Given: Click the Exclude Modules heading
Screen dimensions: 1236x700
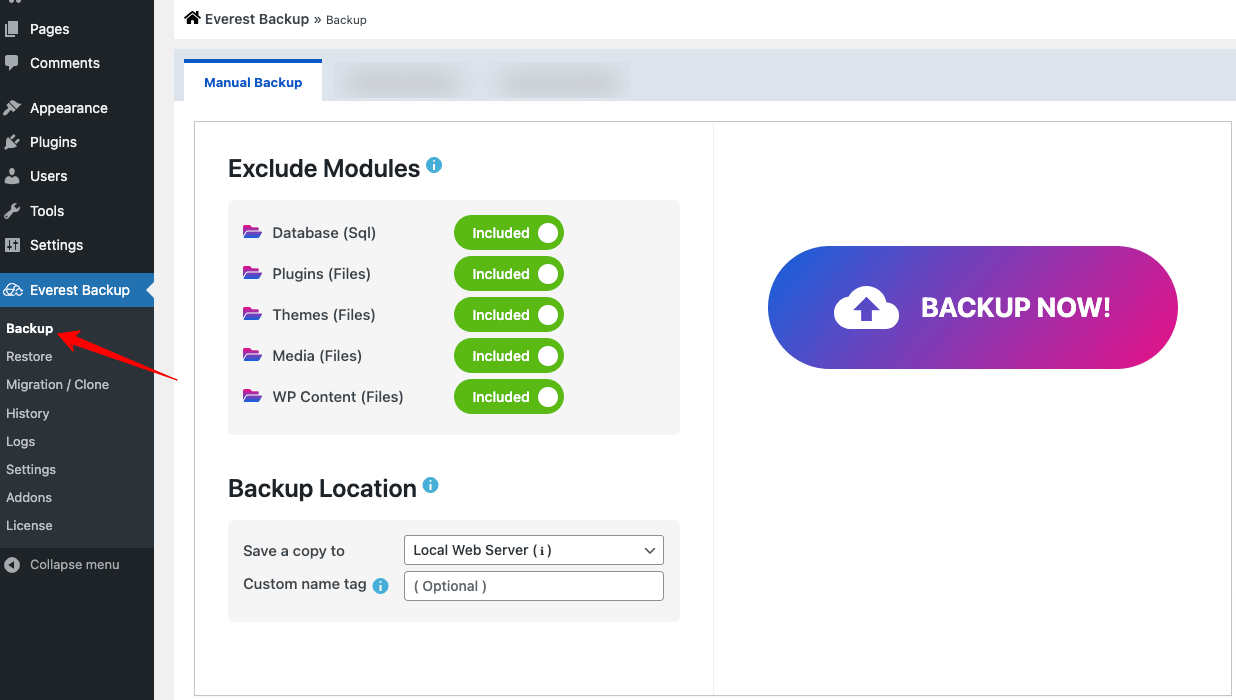Looking at the screenshot, I should coord(324,168).
